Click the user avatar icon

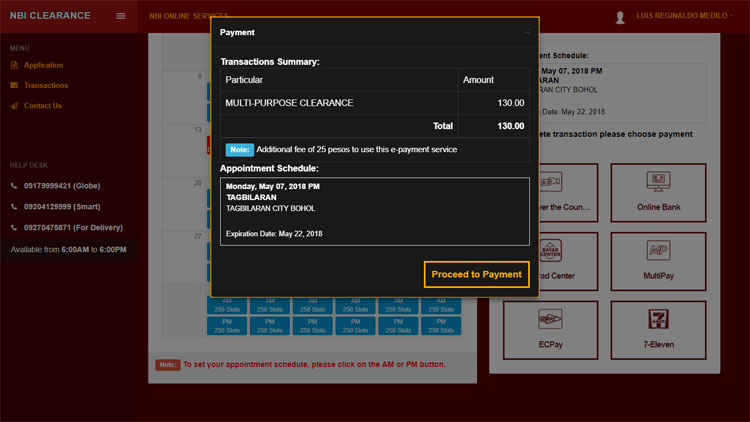620,17
